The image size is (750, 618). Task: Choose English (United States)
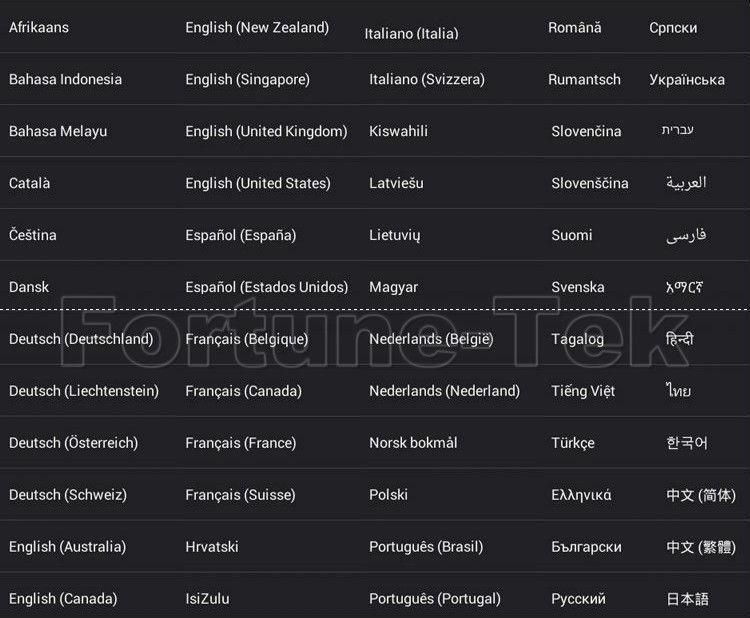[x=258, y=183]
